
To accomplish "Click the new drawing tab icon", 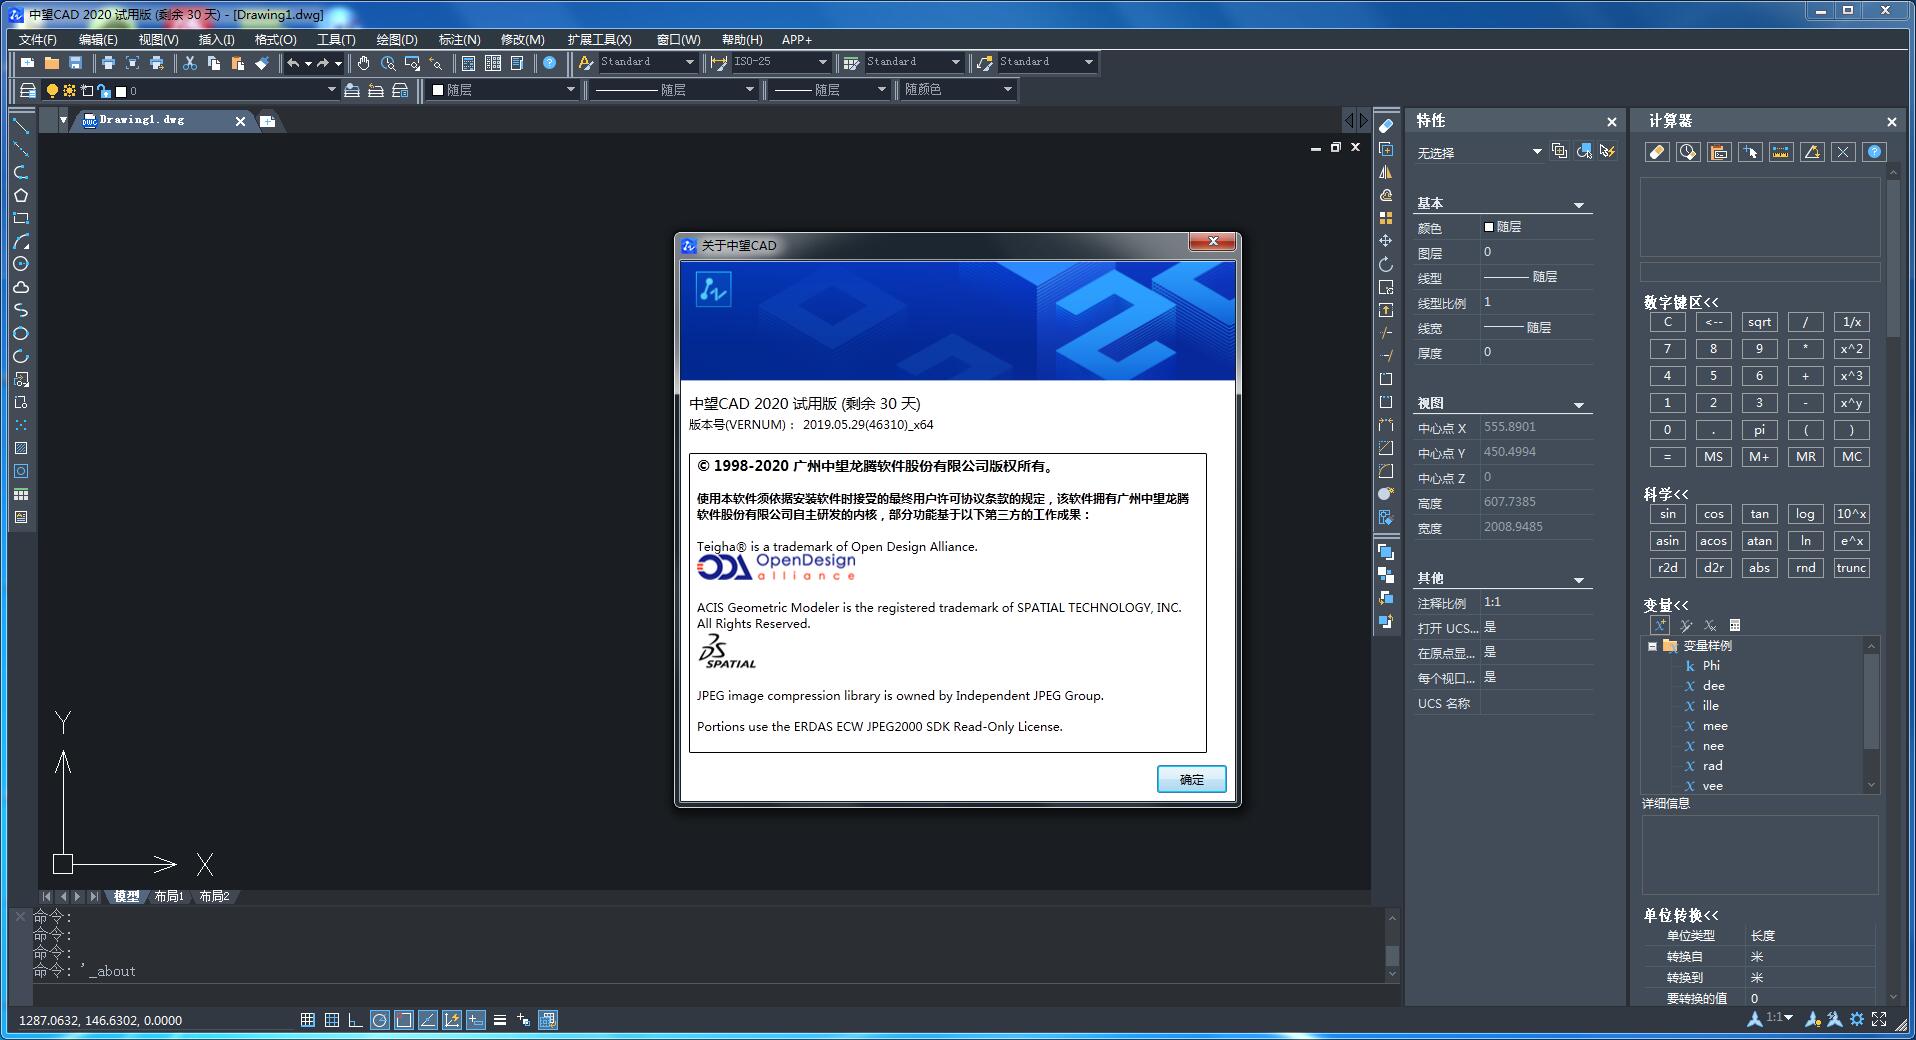I will pyautogui.click(x=267, y=121).
